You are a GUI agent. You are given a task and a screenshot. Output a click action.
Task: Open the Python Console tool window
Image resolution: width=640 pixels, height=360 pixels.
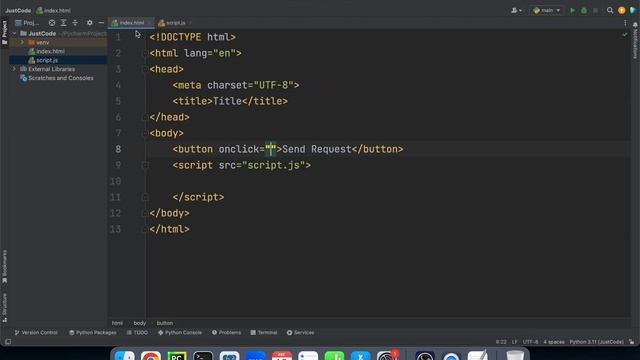180,333
